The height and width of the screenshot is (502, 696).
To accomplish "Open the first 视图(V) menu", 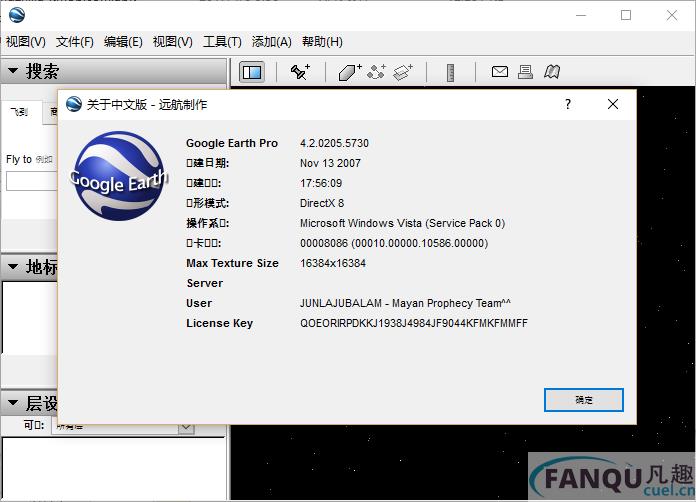I will [x=25, y=42].
